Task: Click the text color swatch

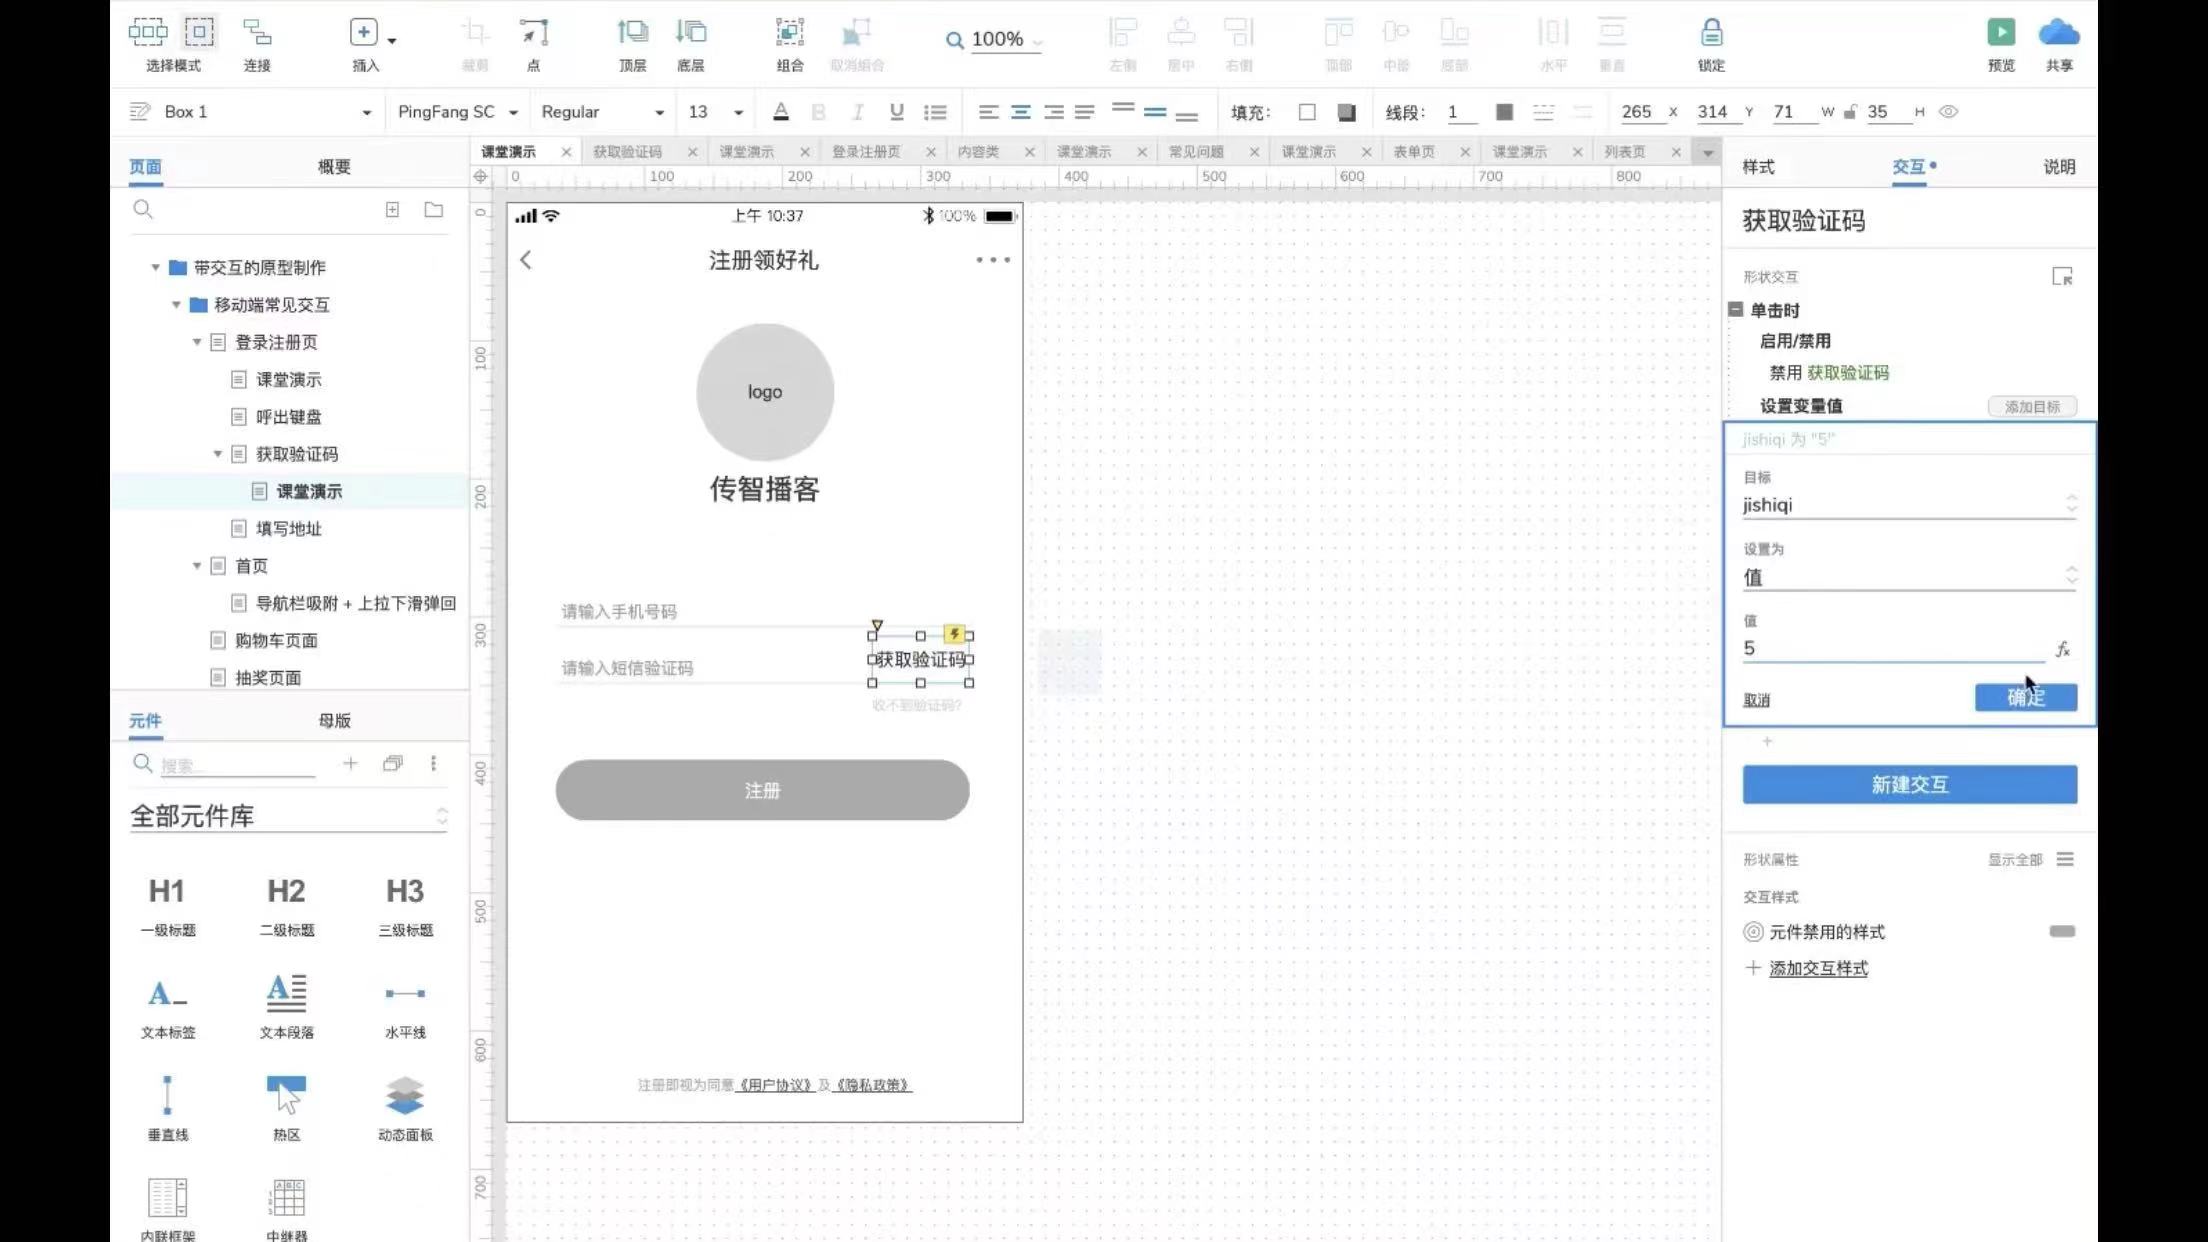Action: pos(781,112)
